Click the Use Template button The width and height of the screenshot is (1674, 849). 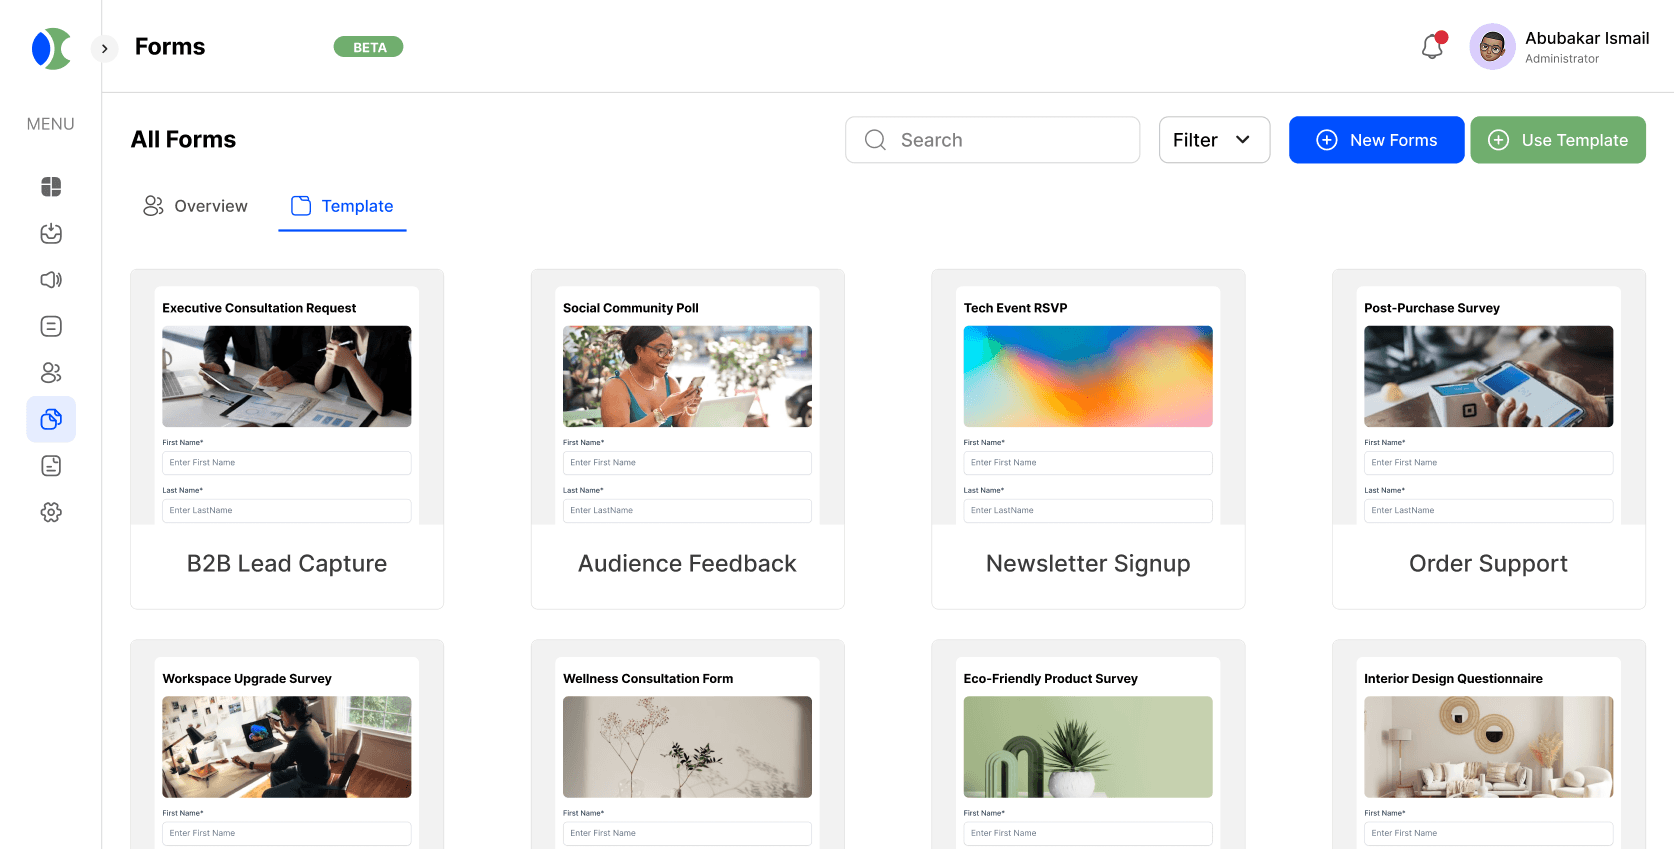(1558, 140)
